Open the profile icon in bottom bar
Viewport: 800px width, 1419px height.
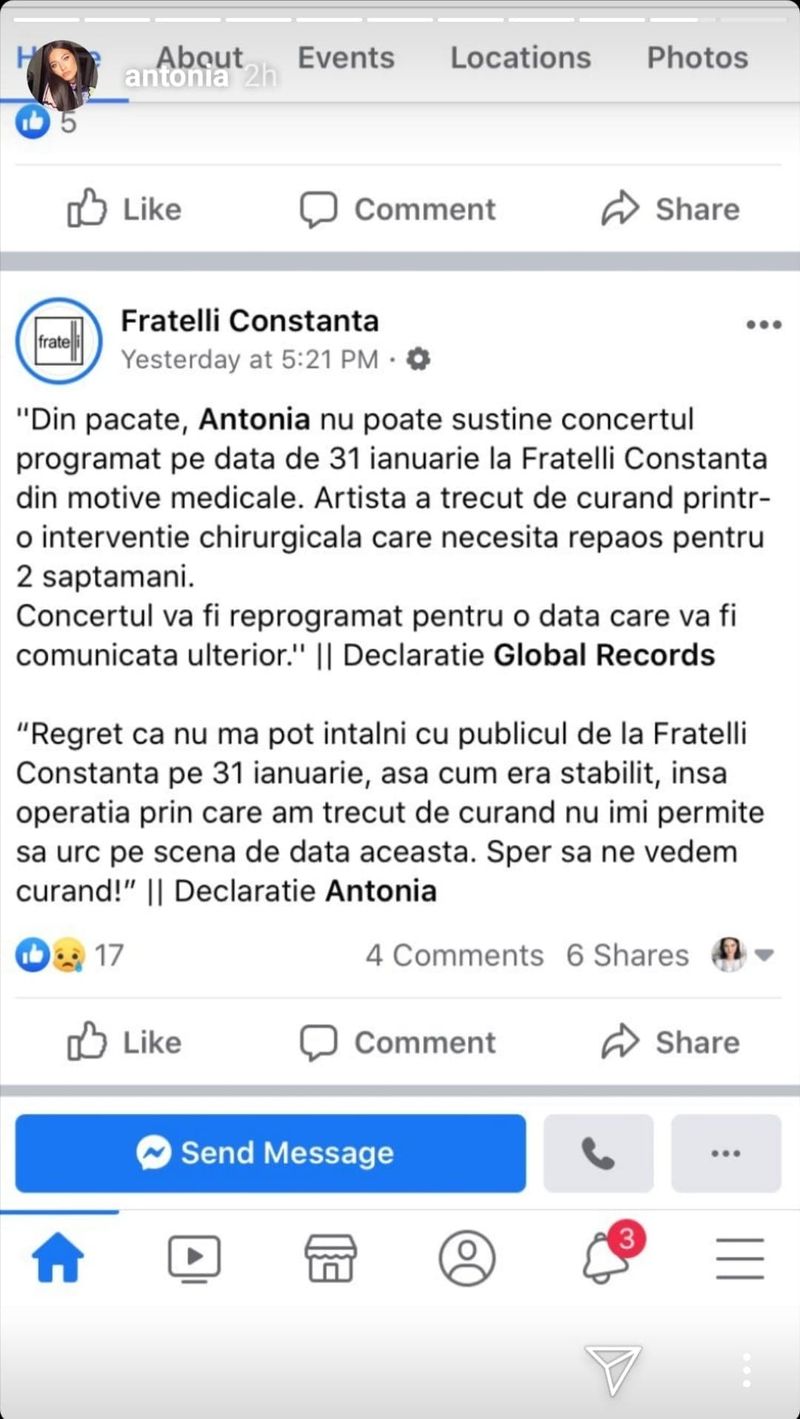(x=467, y=1257)
